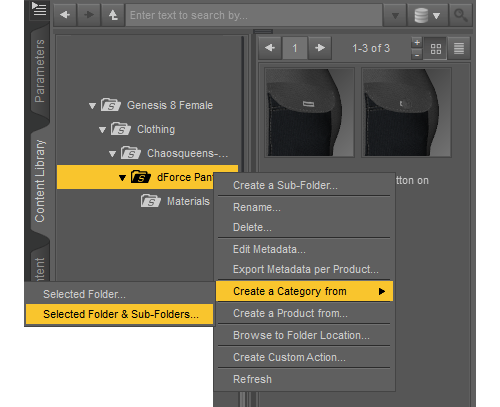This screenshot has height=407, width=500.
Task: Click the magnifying glass search button
Action: click(x=461, y=15)
